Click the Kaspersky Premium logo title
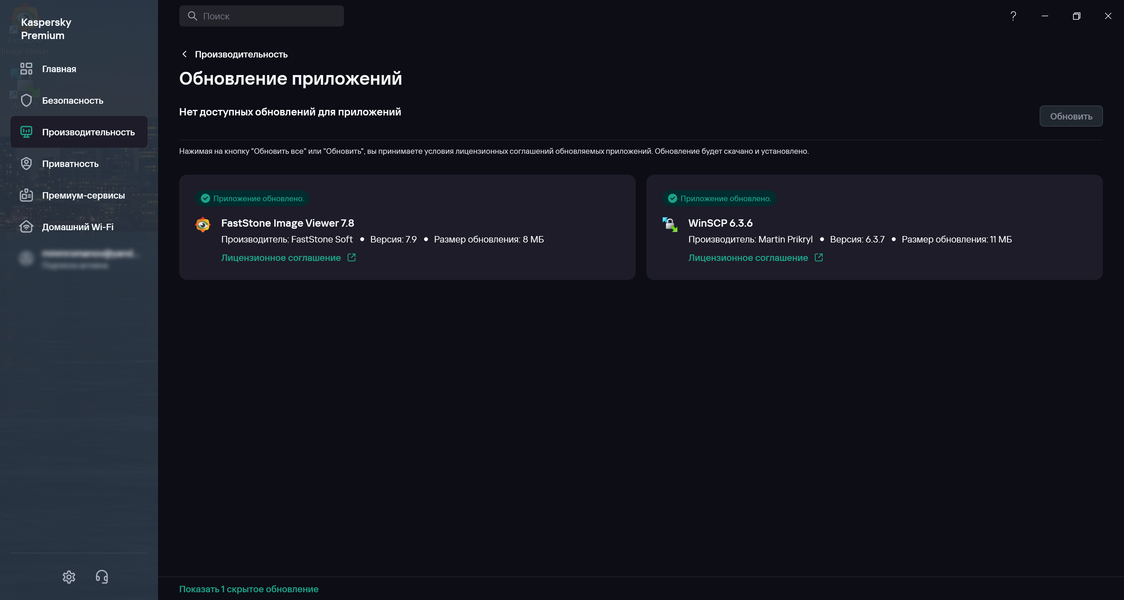The width and height of the screenshot is (1124, 600). pyautogui.click(x=46, y=29)
